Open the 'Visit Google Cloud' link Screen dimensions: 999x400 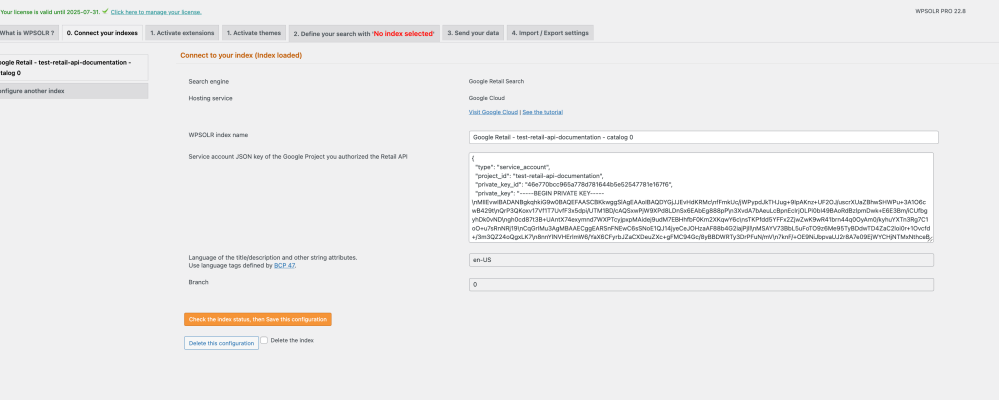click(x=493, y=112)
